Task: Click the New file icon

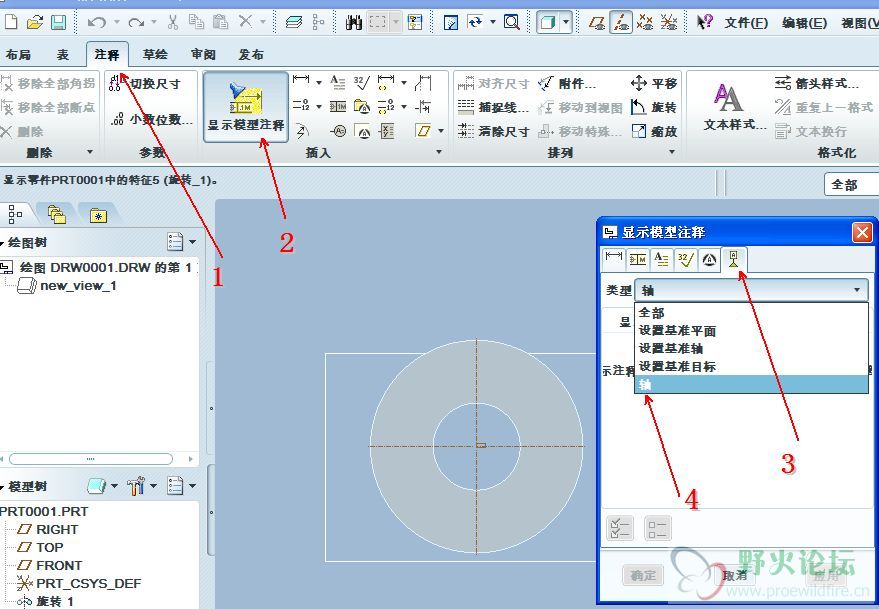Action: pos(10,22)
